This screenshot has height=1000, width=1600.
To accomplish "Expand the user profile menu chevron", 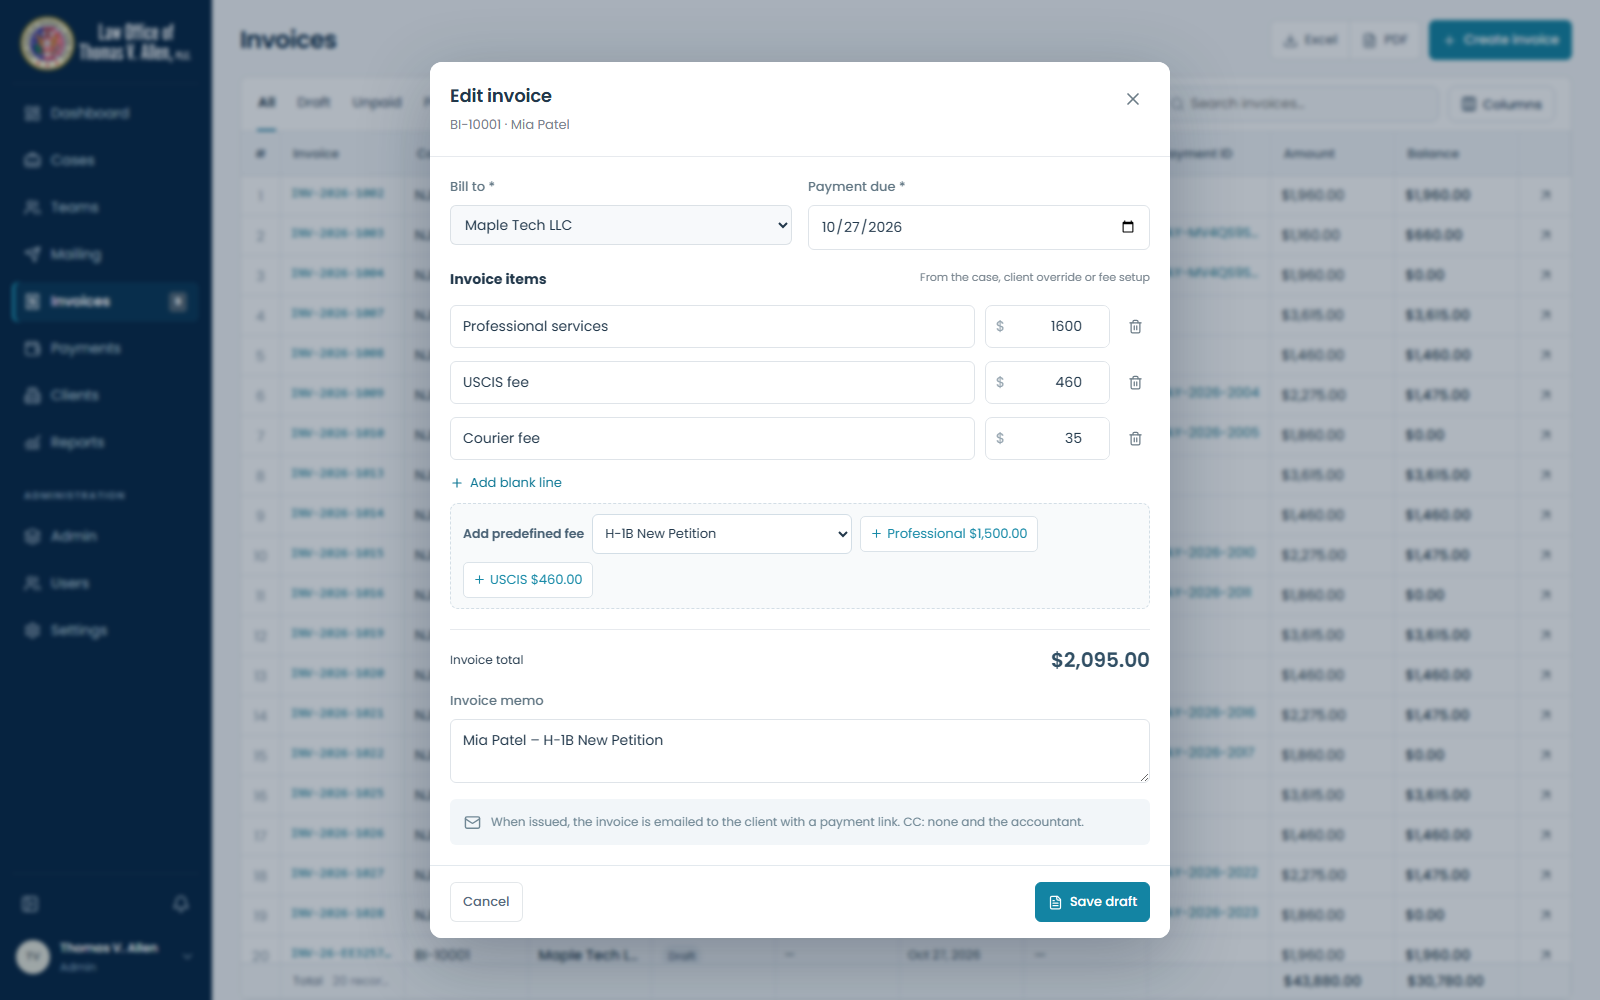I will 187,956.
